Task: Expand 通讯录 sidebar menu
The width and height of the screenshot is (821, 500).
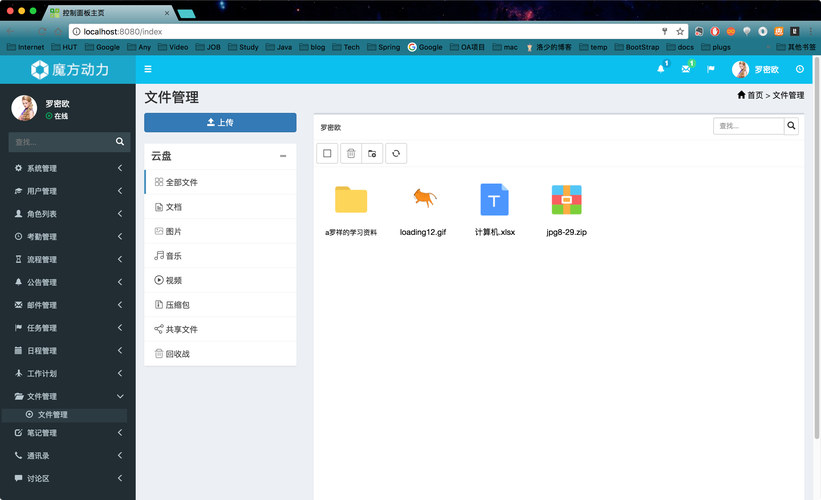Action: pos(68,455)
